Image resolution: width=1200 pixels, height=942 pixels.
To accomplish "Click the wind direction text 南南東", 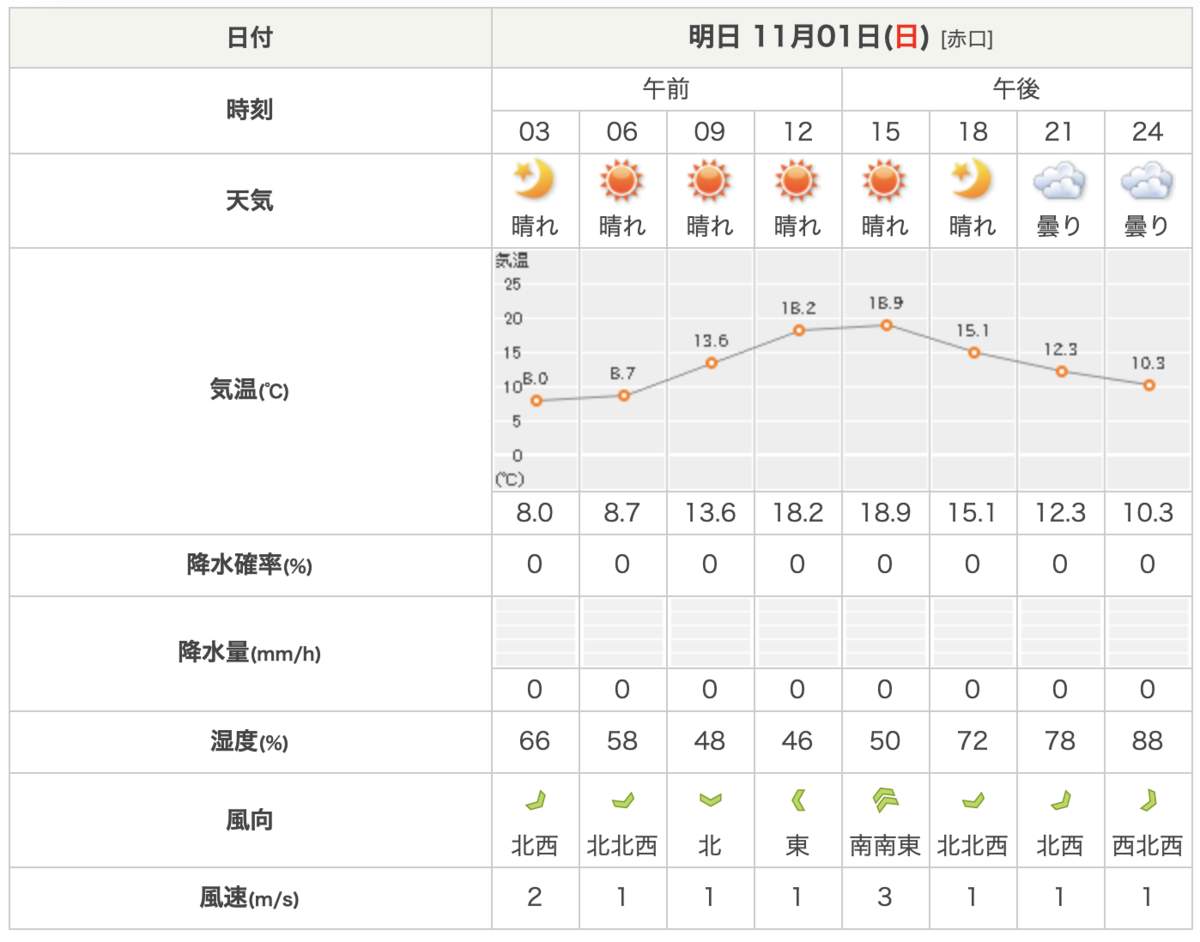I will pos(885,847).
